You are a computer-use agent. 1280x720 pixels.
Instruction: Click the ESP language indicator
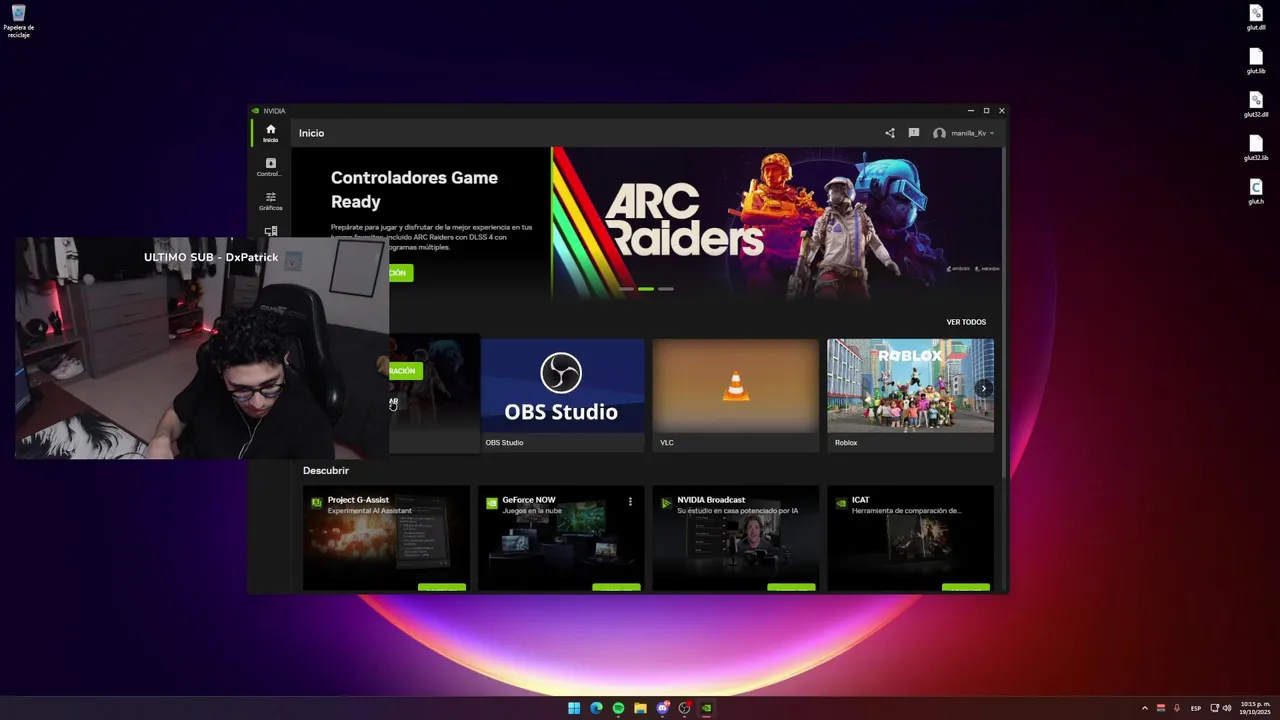click(x=1196, y=708)
